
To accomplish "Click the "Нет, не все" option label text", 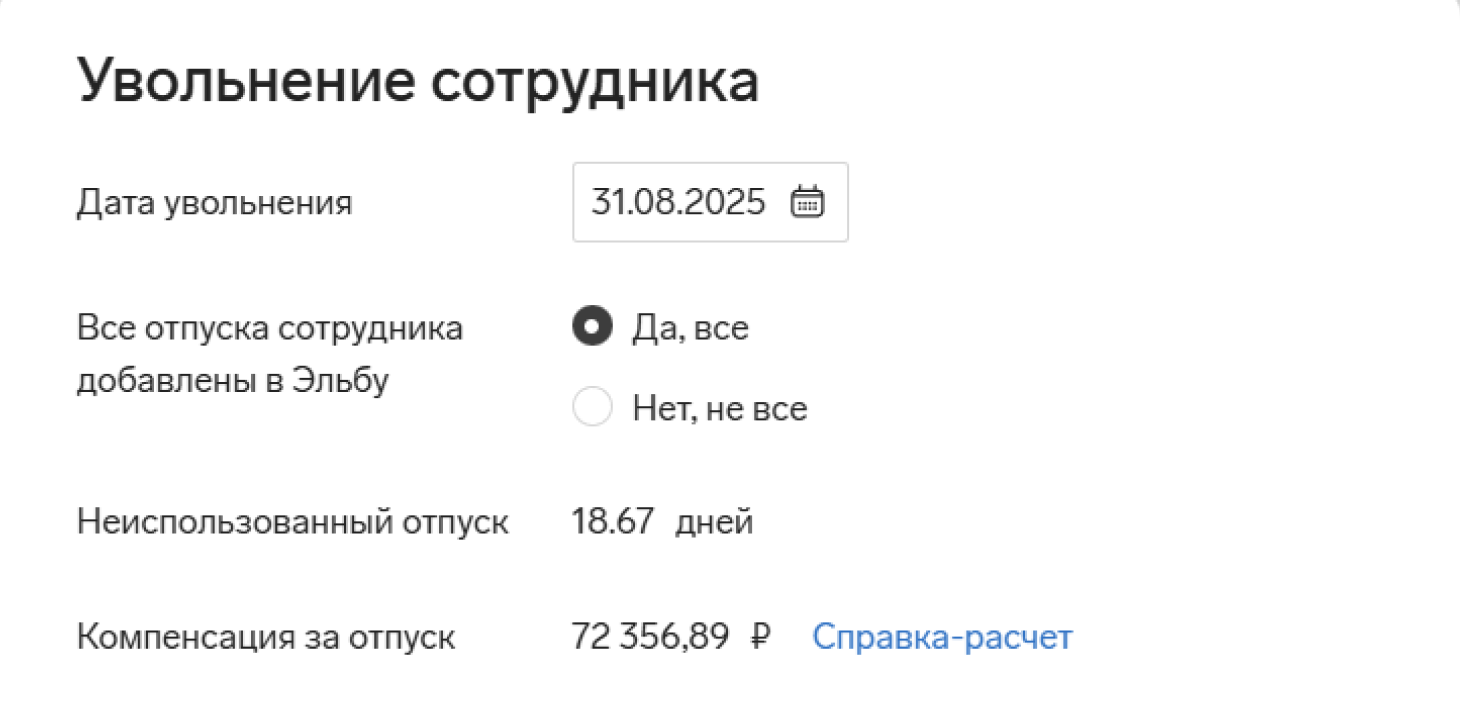I will point(719,408).
